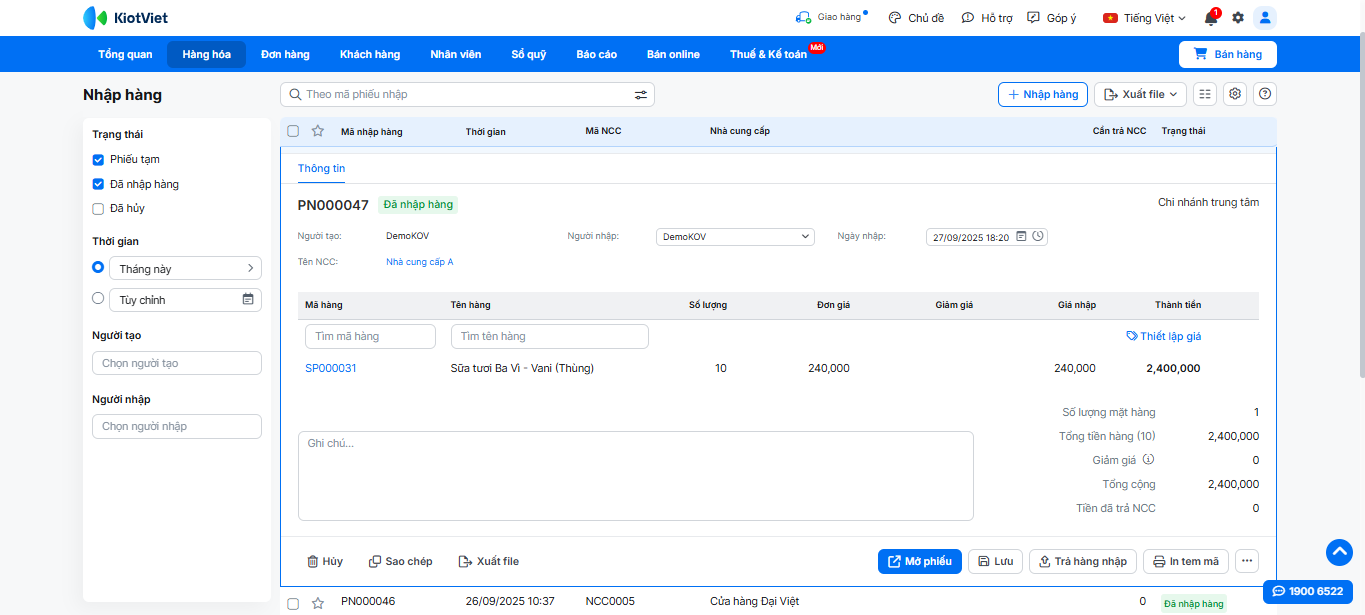
Task: Switch to Thông tin tab
Action: [321, 168]
